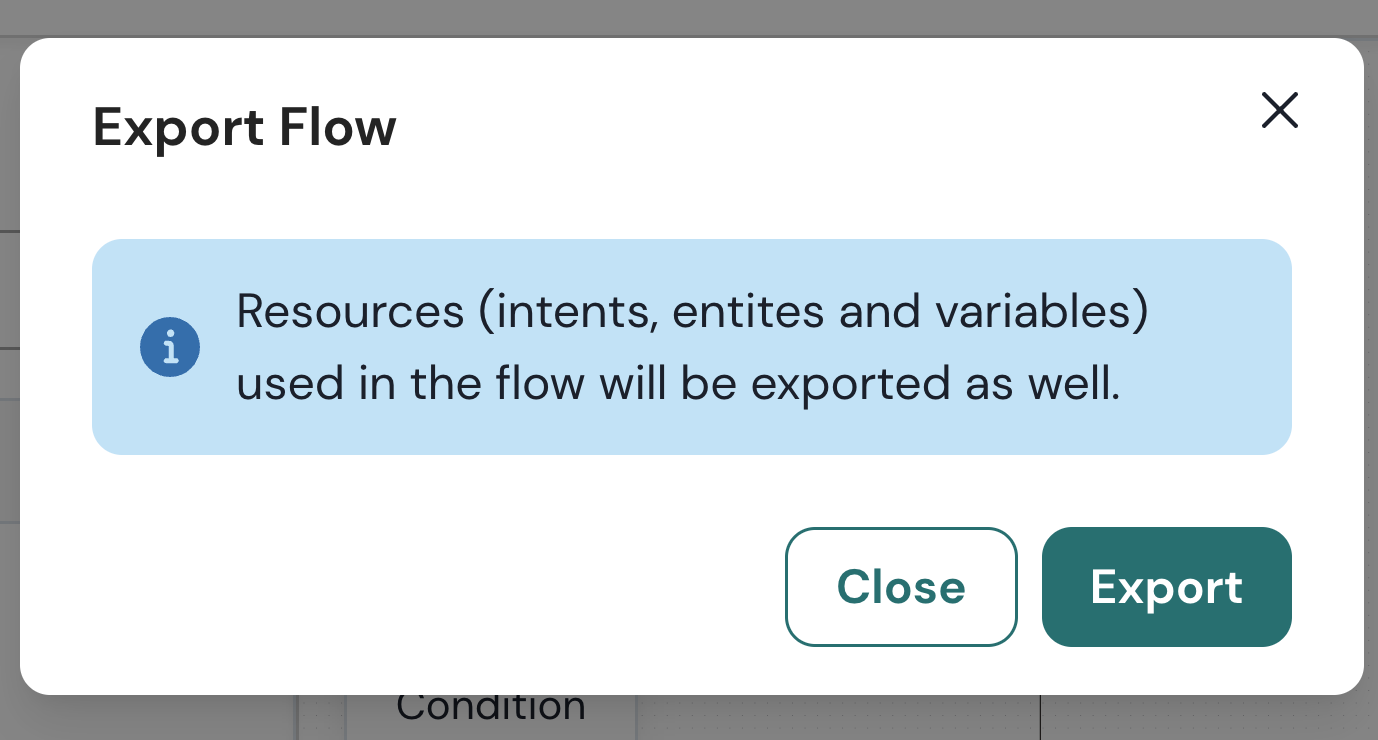1378x740 pixels.
Task: Click the "Export Flow" dialog title
Action: [245, 129]
